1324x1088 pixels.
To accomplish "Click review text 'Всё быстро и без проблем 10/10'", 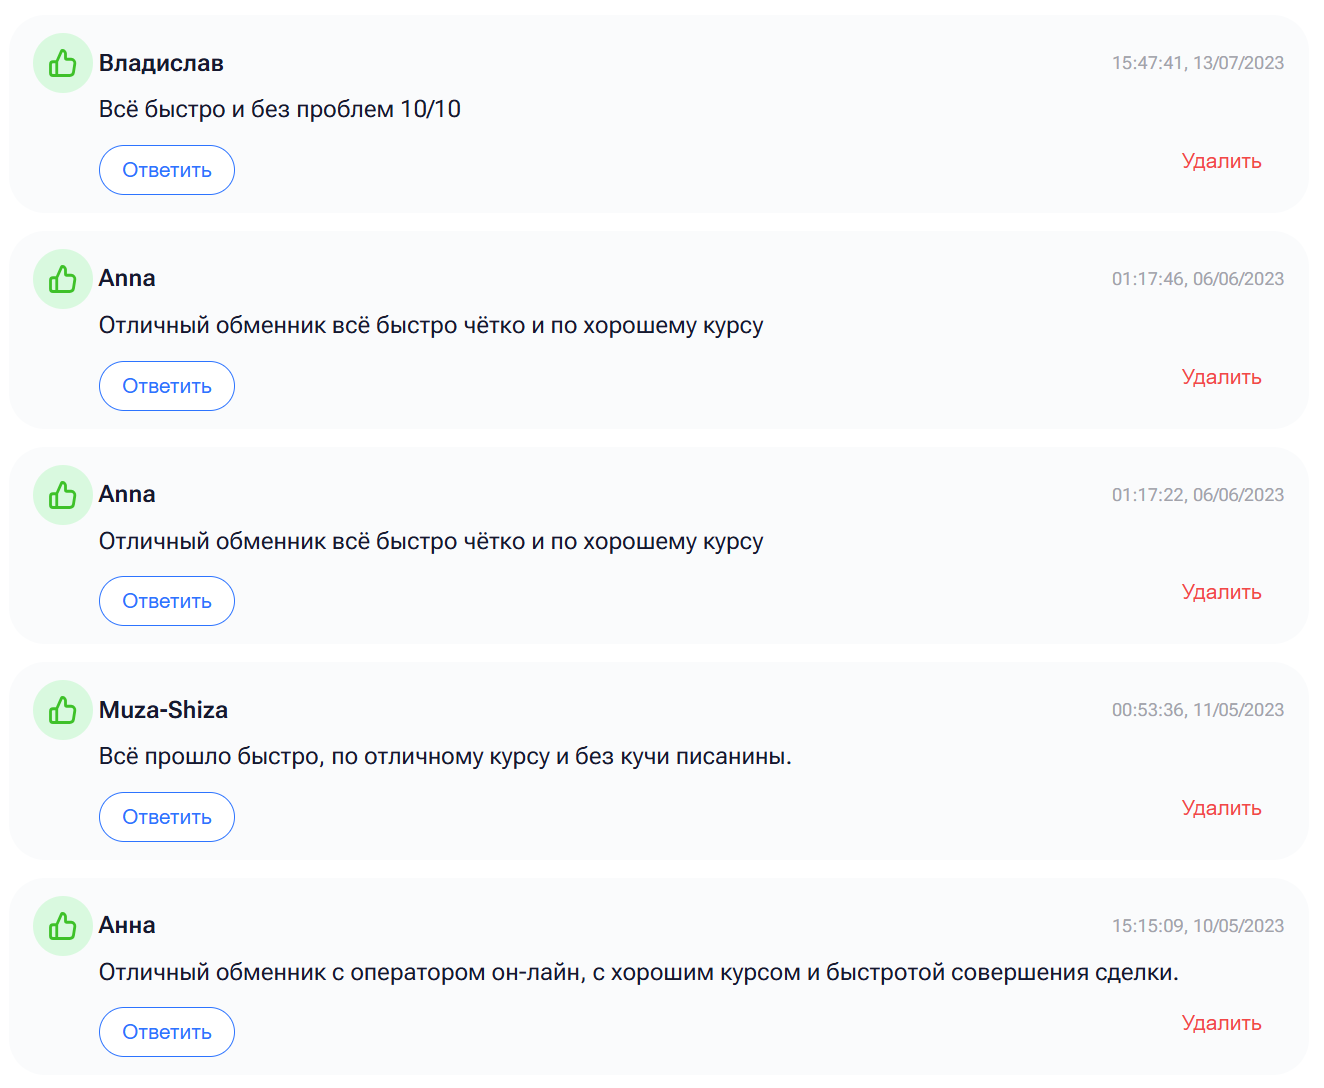I will [280, 109].
